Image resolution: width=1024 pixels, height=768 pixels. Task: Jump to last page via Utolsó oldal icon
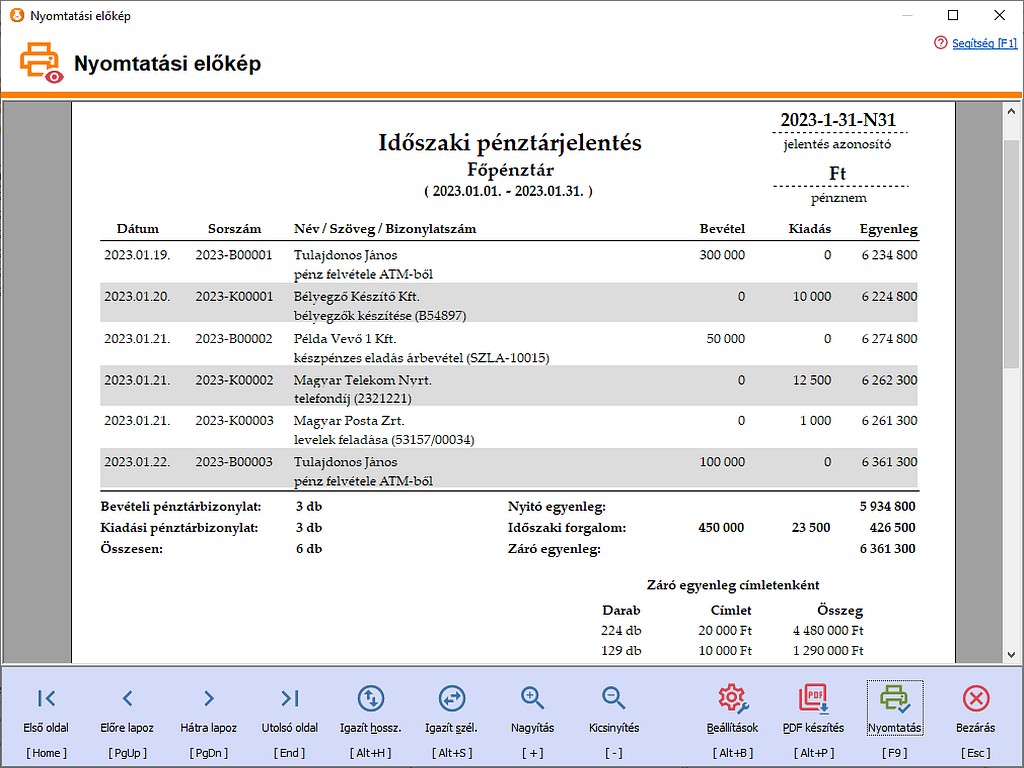[x=289, y=699]
